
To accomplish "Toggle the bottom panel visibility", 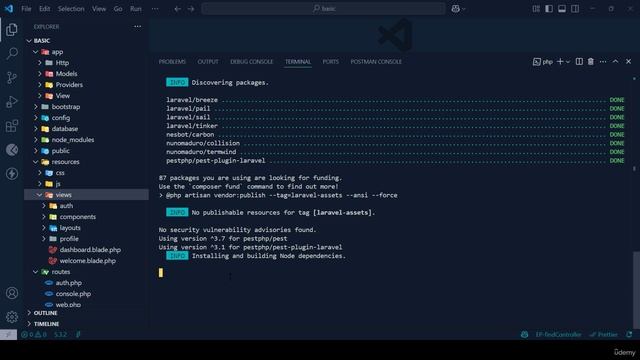I will [562, 9].
